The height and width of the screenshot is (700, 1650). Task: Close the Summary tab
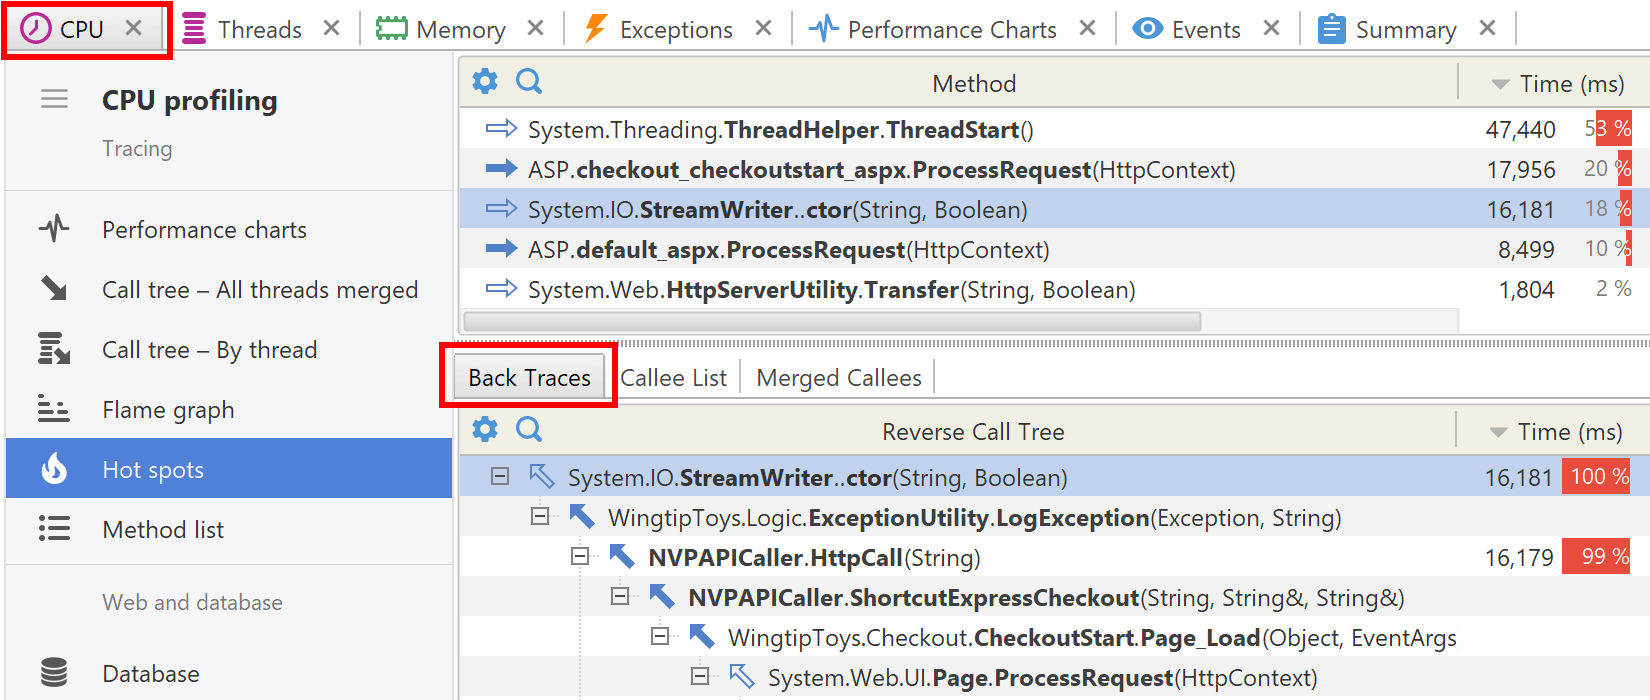coord(1488,29)
